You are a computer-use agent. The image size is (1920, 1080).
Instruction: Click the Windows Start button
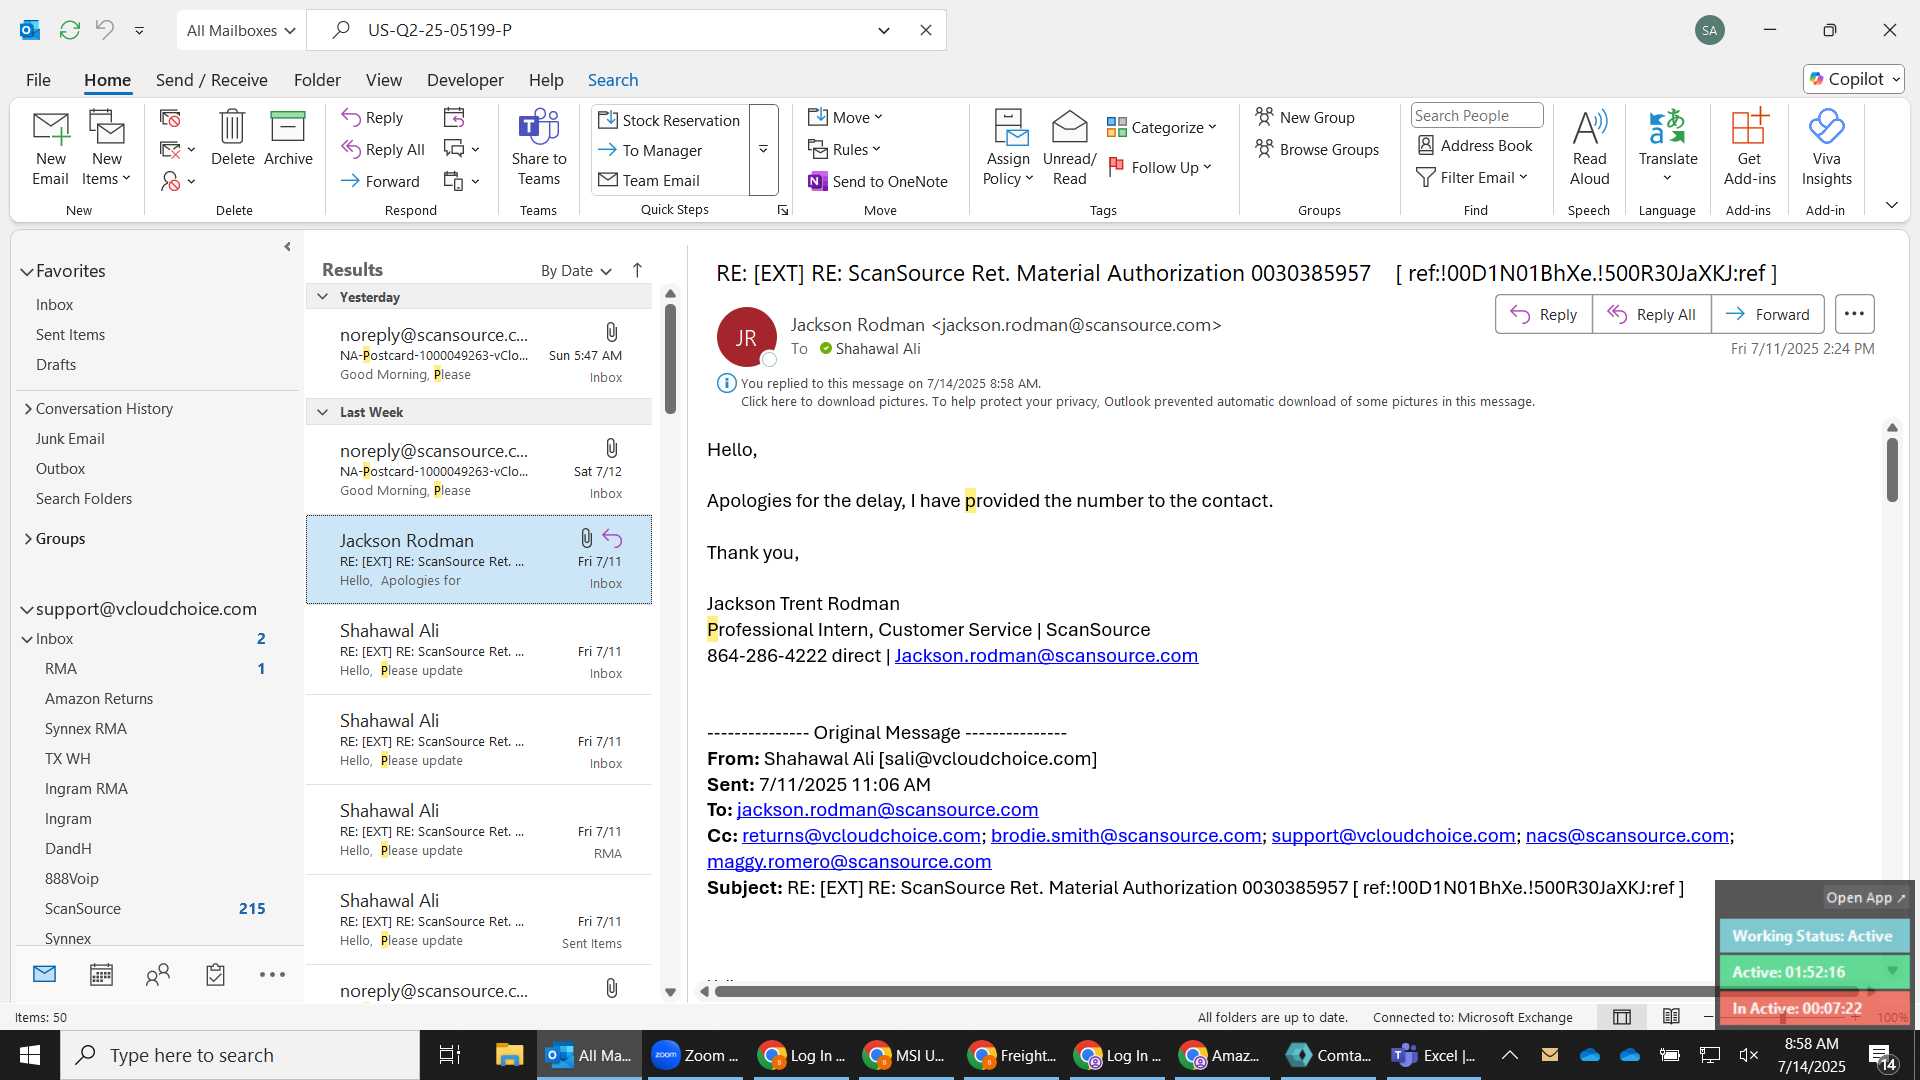[x=30, y=1055]
